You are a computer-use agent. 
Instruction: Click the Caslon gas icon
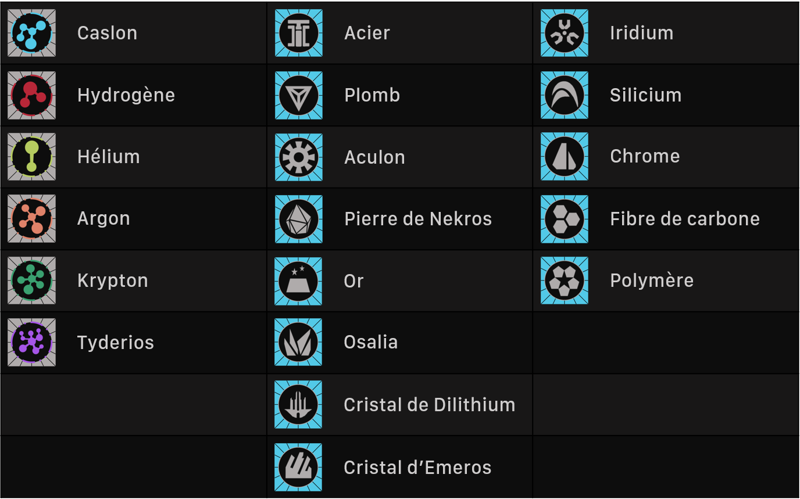(x=32, y=33)
